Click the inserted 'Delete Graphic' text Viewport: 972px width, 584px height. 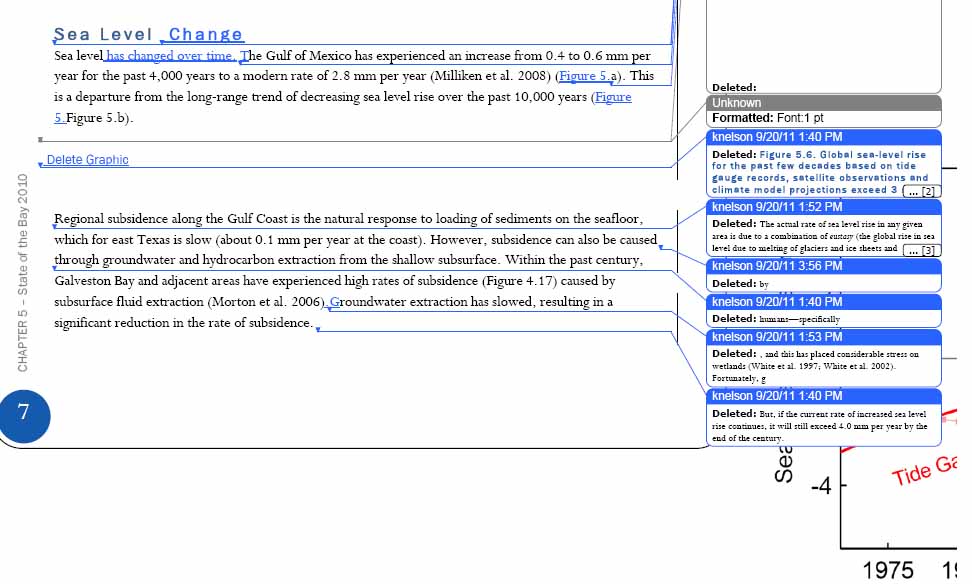[x=87, y=160]
